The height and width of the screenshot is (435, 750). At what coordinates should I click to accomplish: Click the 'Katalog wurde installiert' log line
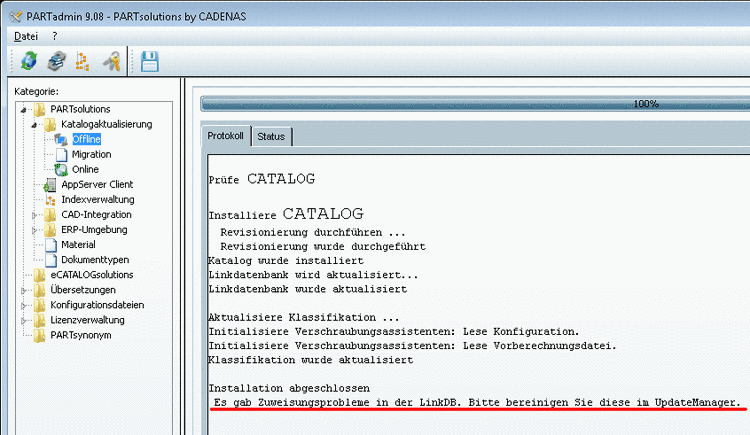click(x=286, y=261)
